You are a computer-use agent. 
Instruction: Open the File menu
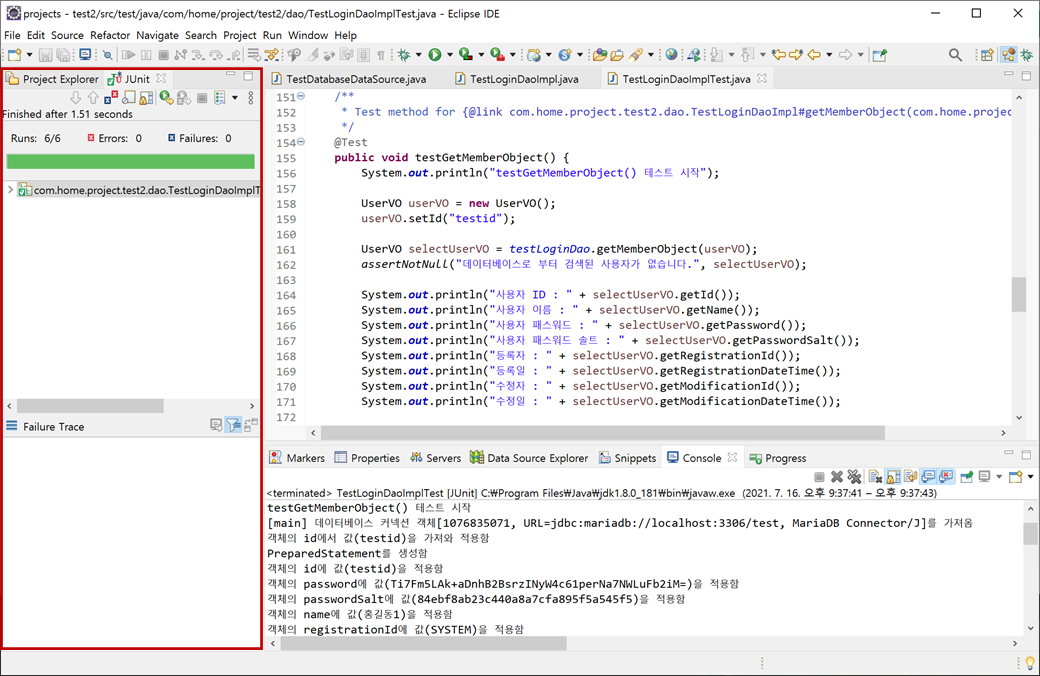tap(12, 35)
